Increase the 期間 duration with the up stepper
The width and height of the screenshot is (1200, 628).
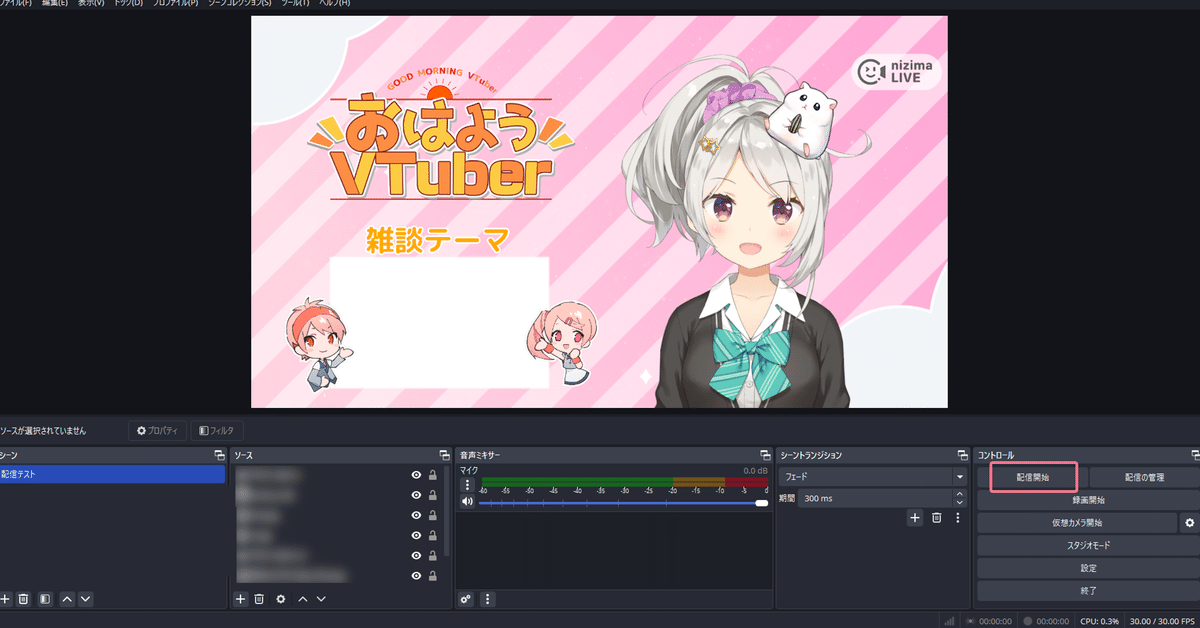(x=961, y=493)
